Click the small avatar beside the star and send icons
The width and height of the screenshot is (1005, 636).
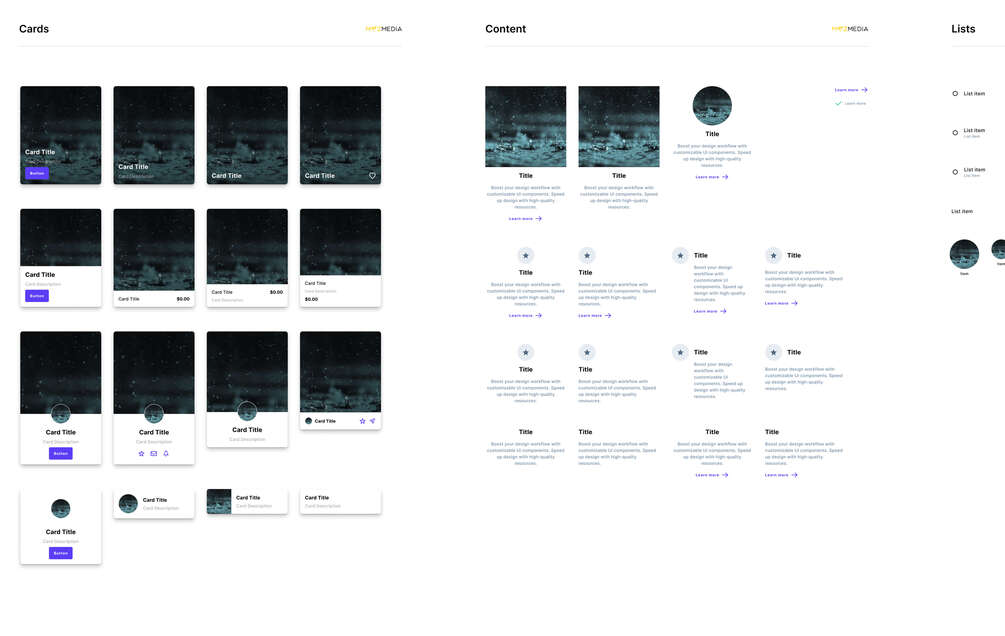(x=308, y=421)
